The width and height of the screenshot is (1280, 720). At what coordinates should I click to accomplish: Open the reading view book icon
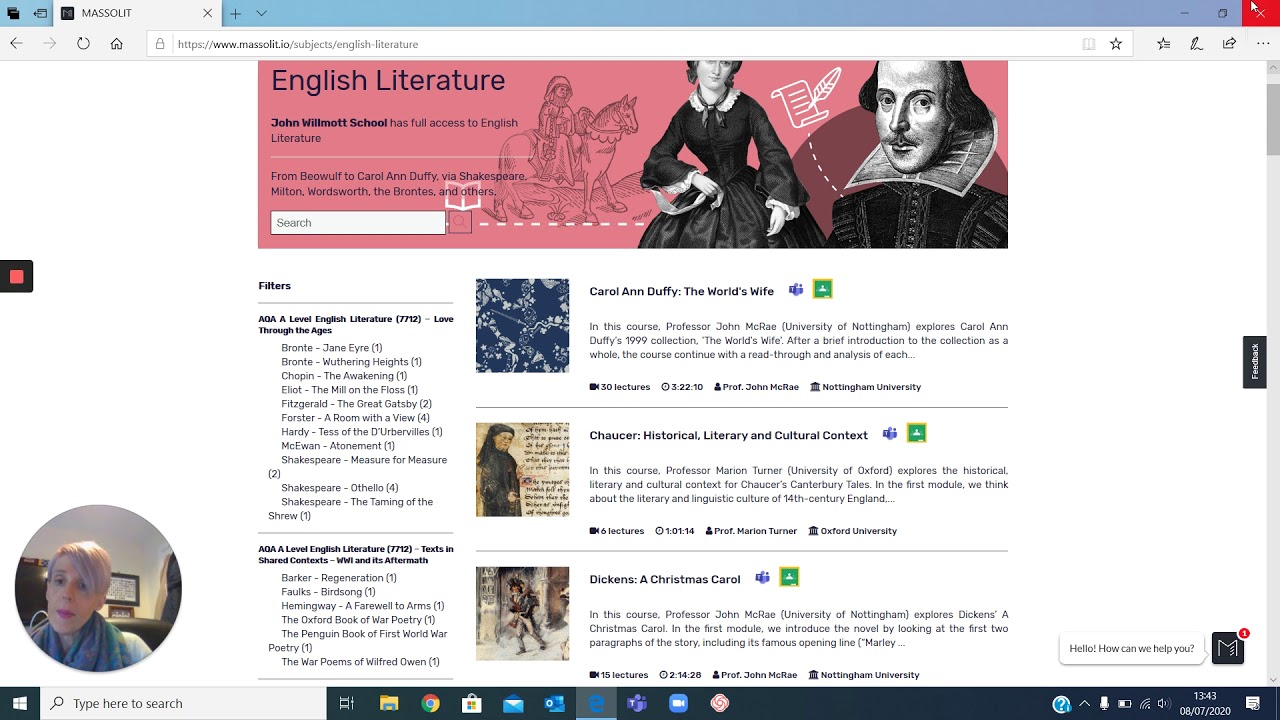1088,44
